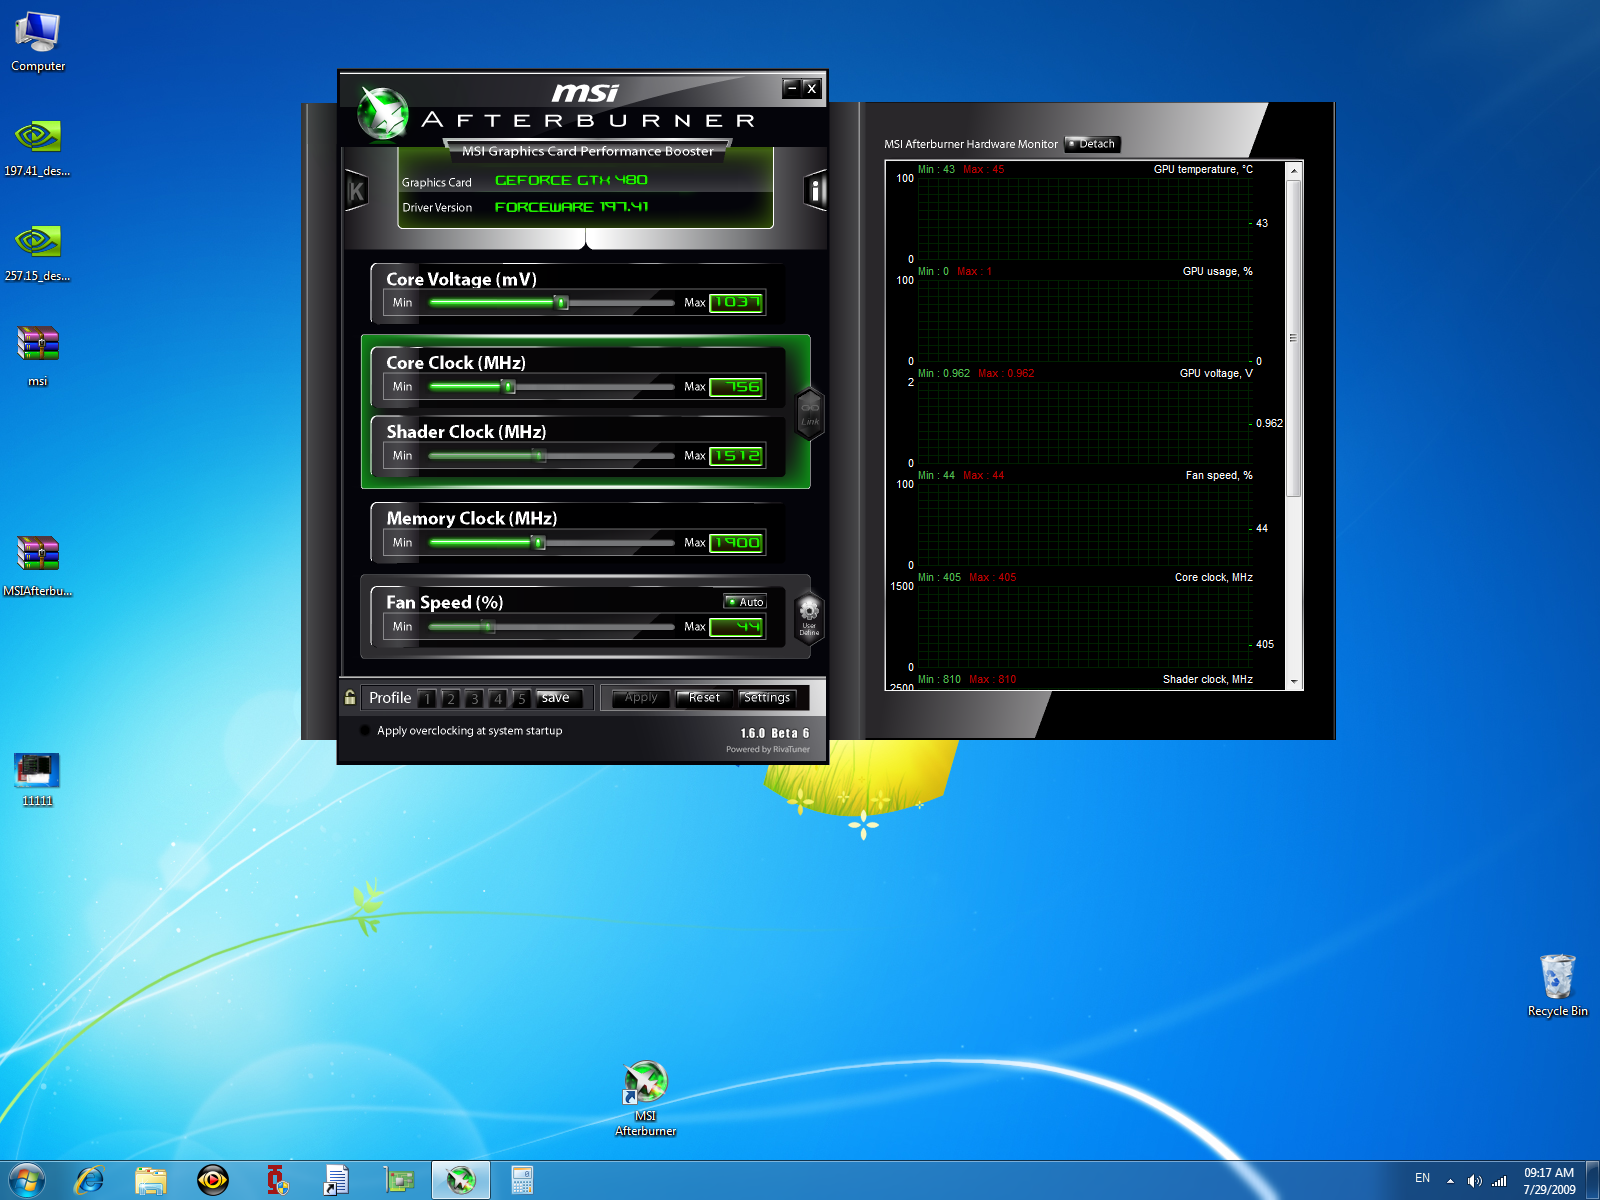Screen dimensions: 1600x1200
Task: Click the fan User Define gear icon
Action: point(809,617)
